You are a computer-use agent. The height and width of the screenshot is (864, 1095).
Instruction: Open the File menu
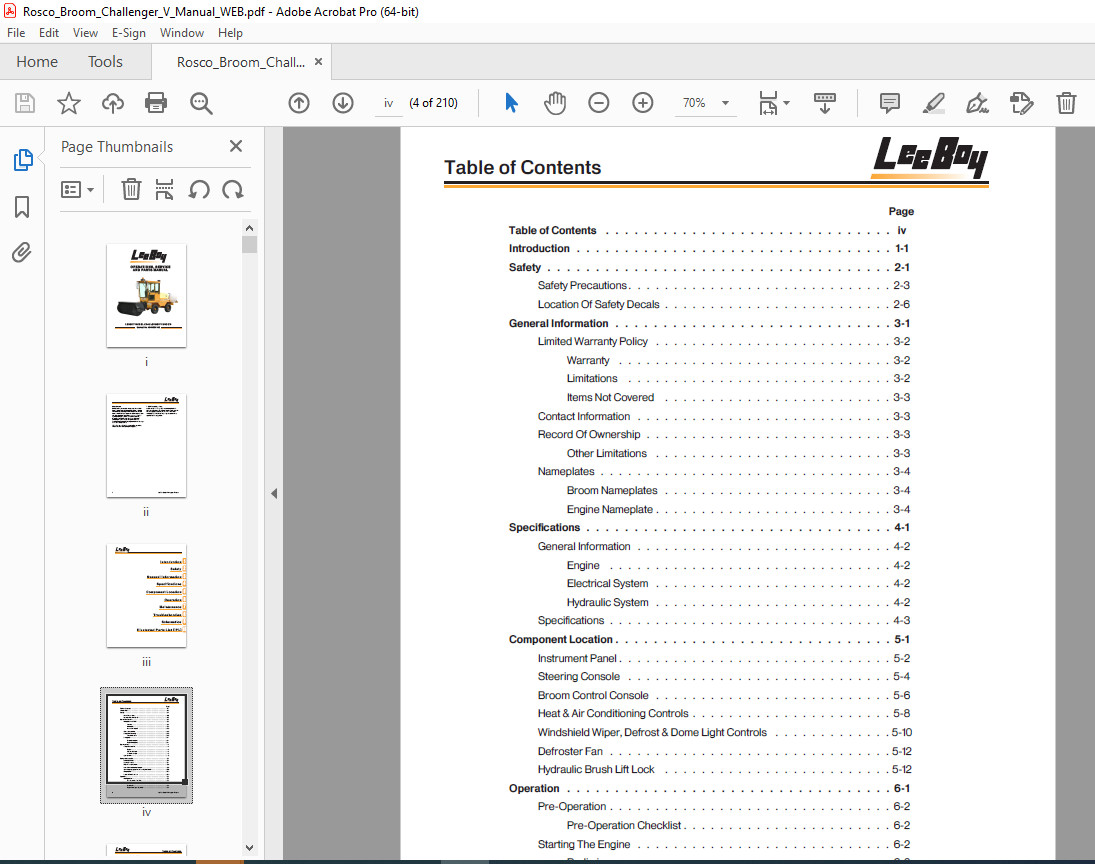16,33
